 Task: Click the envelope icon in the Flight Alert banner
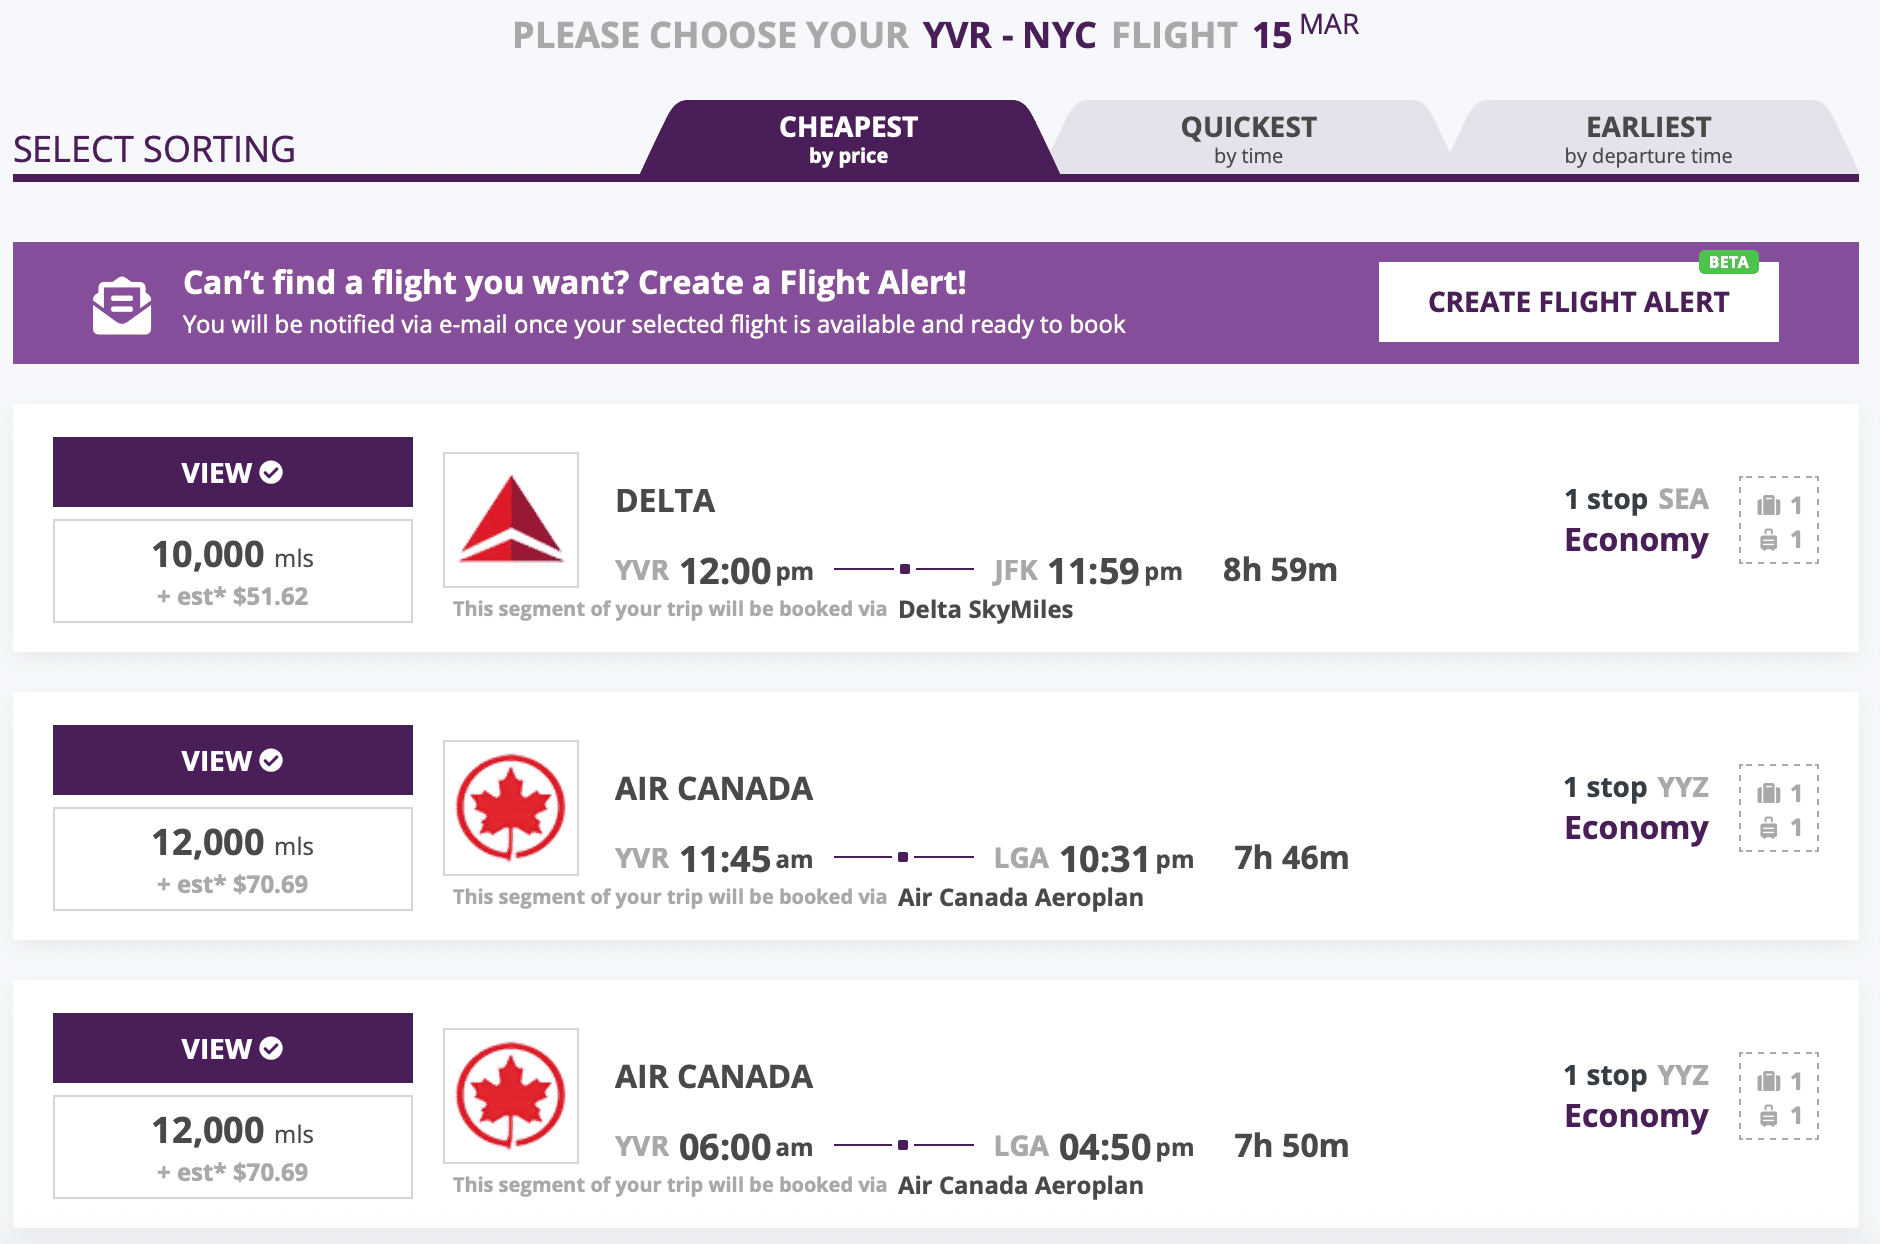coord(122,304)
